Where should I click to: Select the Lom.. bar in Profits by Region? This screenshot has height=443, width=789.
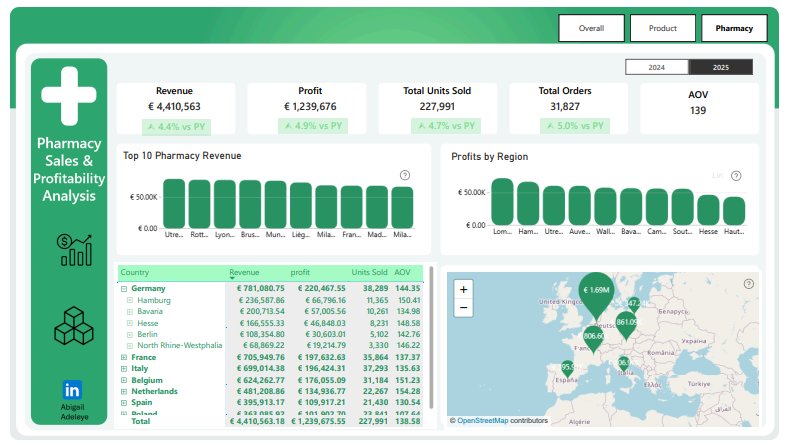[502, 202]
